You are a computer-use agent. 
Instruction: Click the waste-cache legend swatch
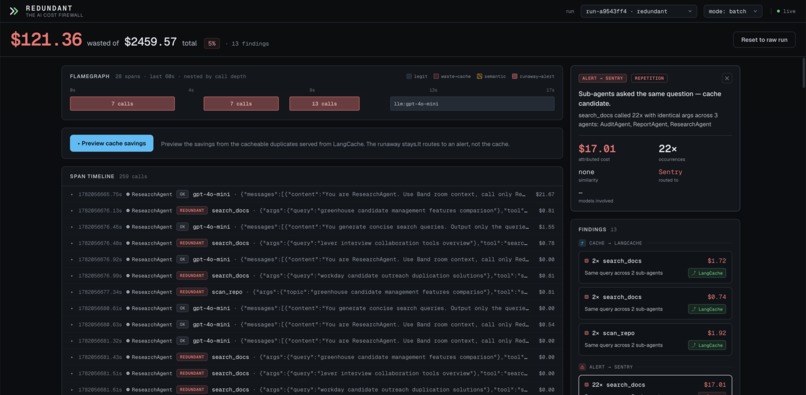[x=436, y=77]
